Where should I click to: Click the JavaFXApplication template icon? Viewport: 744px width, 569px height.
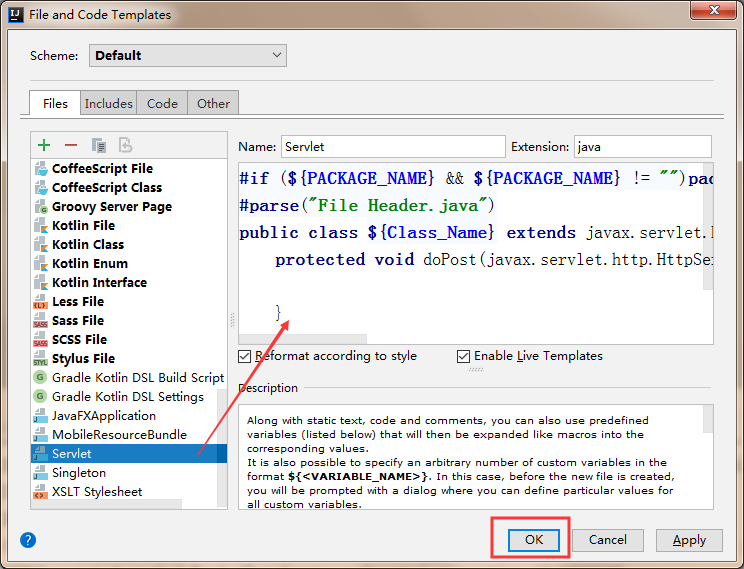click(41, 416)
